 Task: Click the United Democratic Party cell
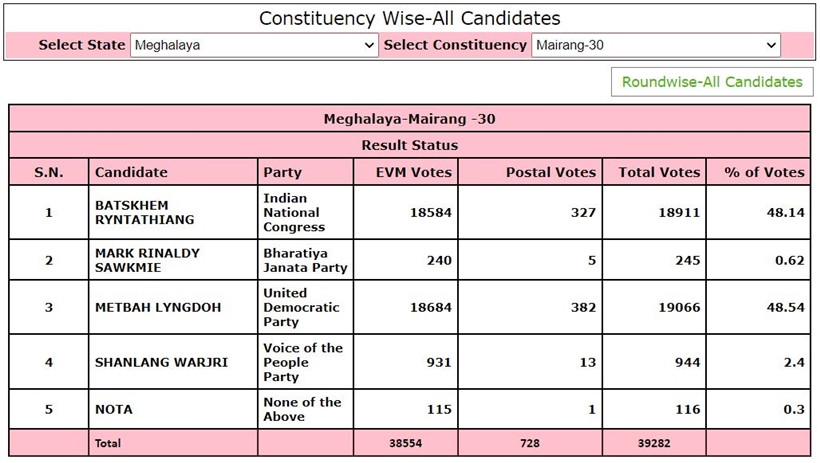click(305, 308)
